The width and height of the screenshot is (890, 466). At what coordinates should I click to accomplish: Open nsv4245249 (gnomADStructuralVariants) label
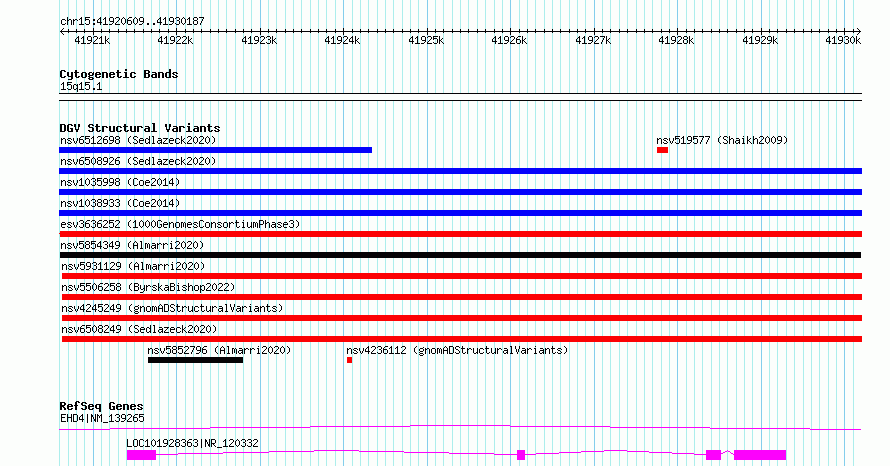[x=172, y=308]
